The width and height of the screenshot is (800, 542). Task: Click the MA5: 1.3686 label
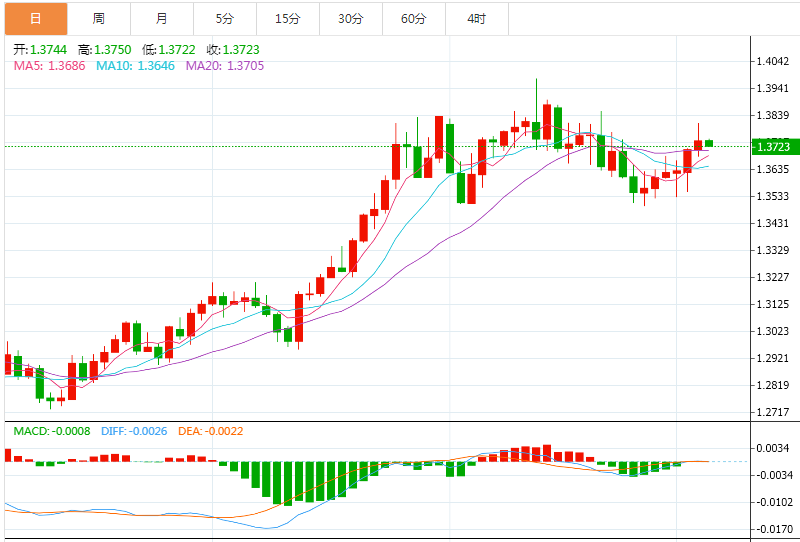tap(49, 66)
